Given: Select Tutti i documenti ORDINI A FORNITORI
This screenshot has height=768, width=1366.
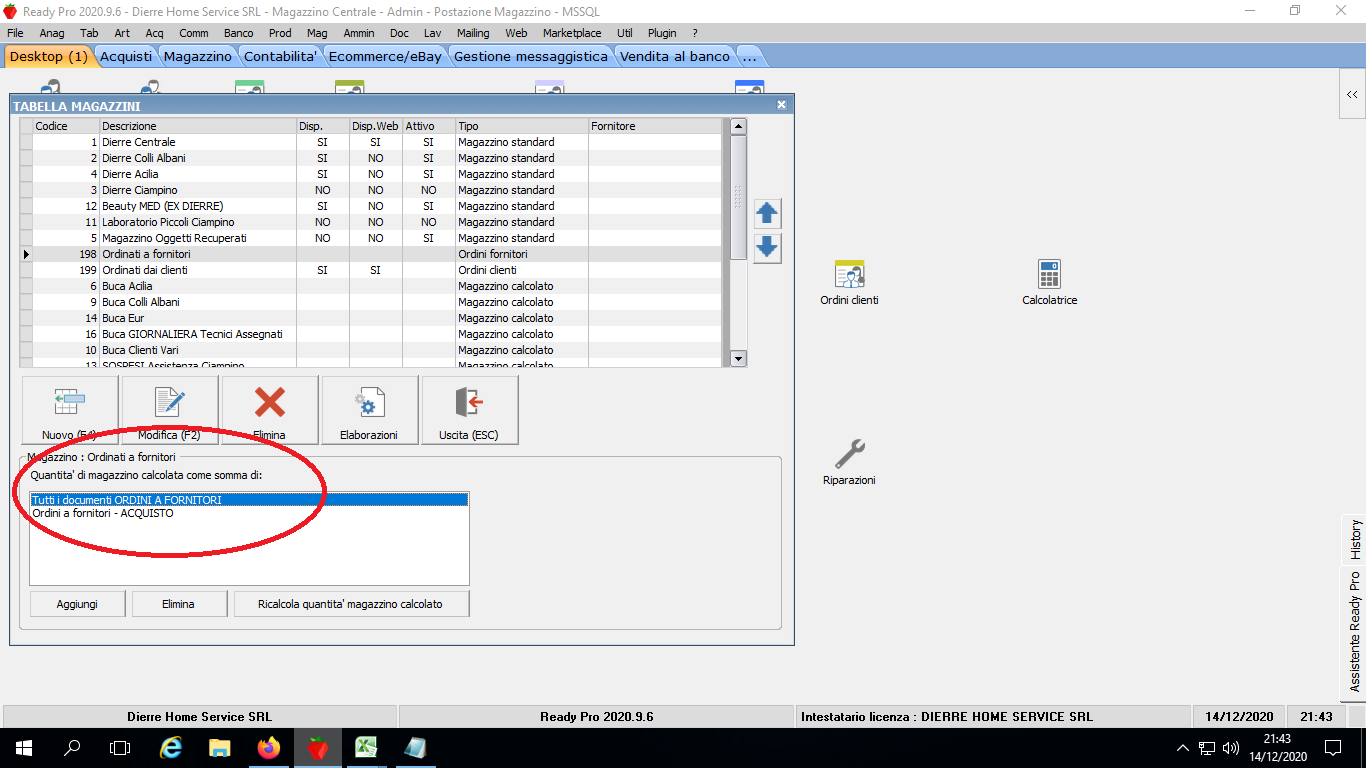Looking at the screenshot, I should tap(249, 499).
